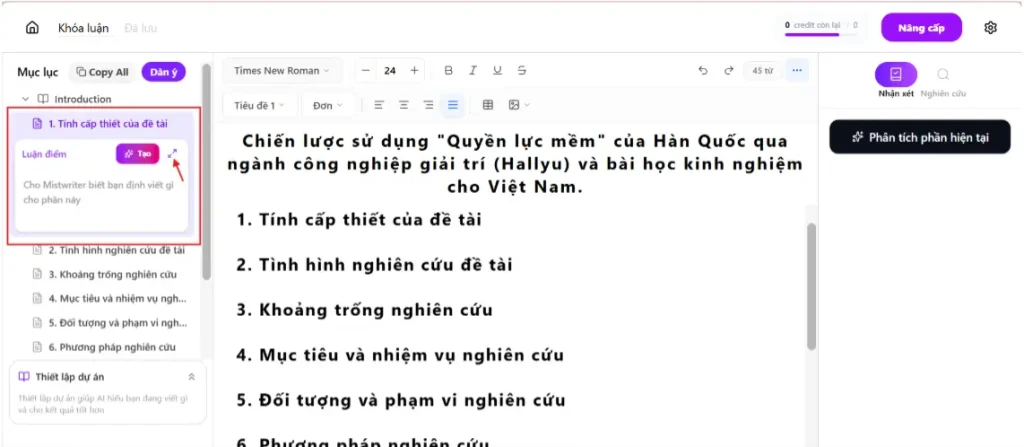Switch to the Nghiên cứu tab
Screen dimensions: 1024x447
pos(942,80)
